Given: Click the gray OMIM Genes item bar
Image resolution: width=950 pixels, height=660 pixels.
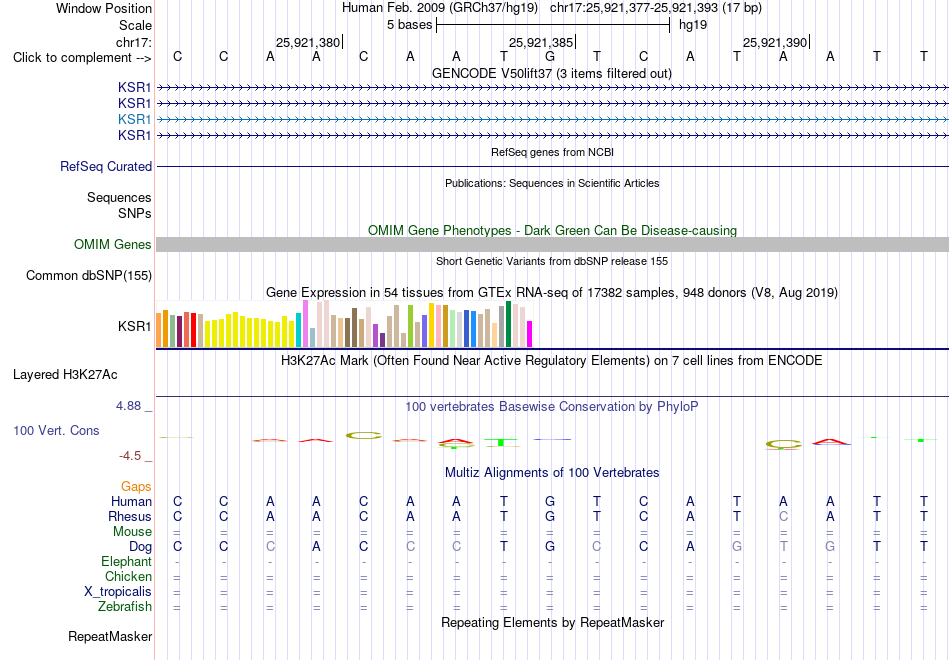Looking at the screenshot, I should 552,244.
